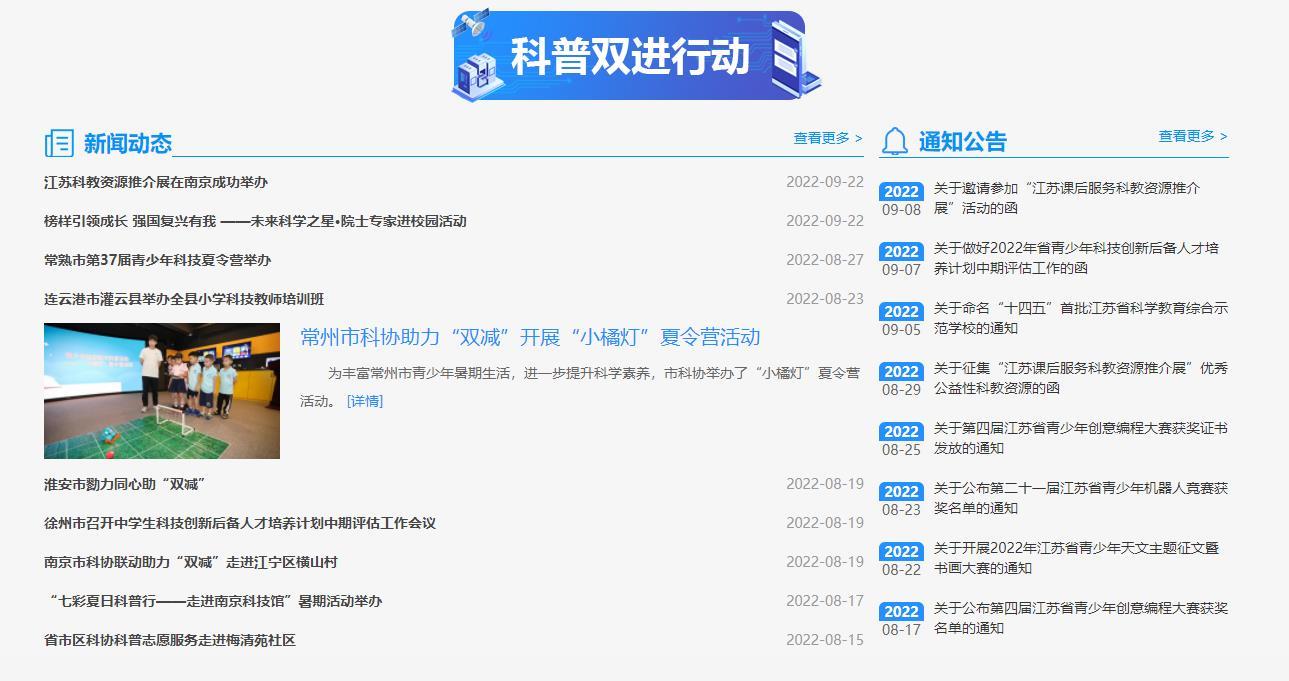Screen dimensions: 1289x681
Task: Open 查看更多 in 新闻动态 section
Action: pos(828,138)
